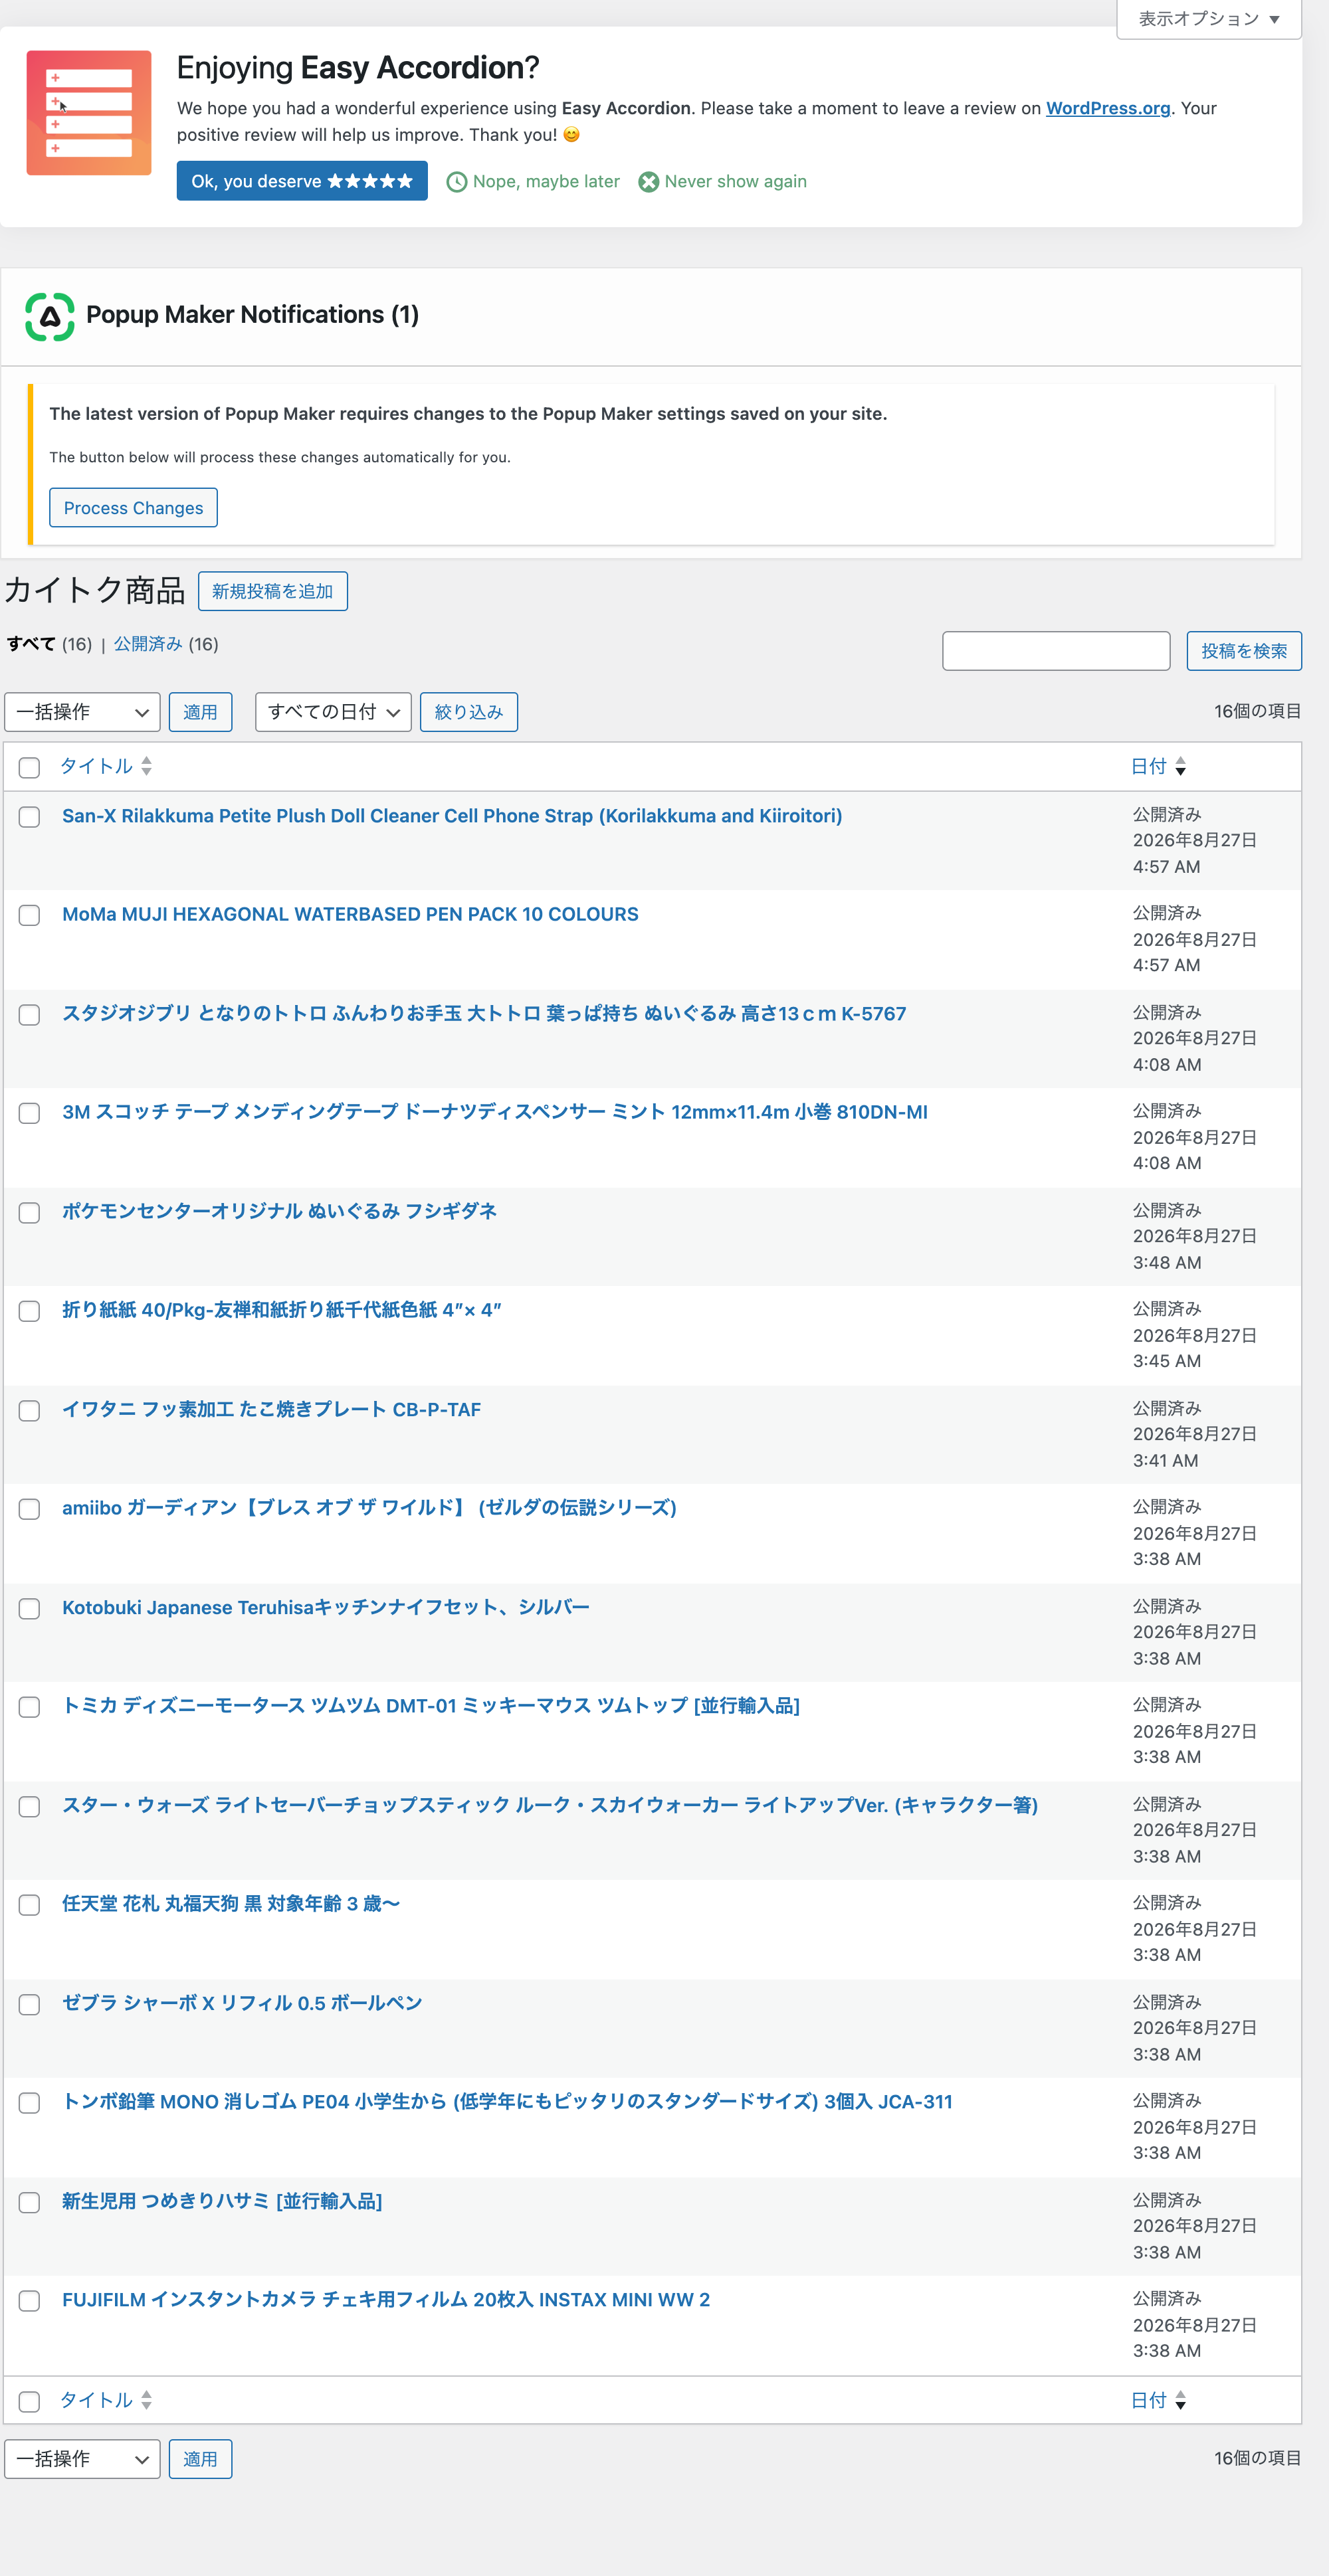1329x2576 pixels.
Task: Select the トンボ鉛筆 MONO row checkbox
Action: coord(30,2103)
